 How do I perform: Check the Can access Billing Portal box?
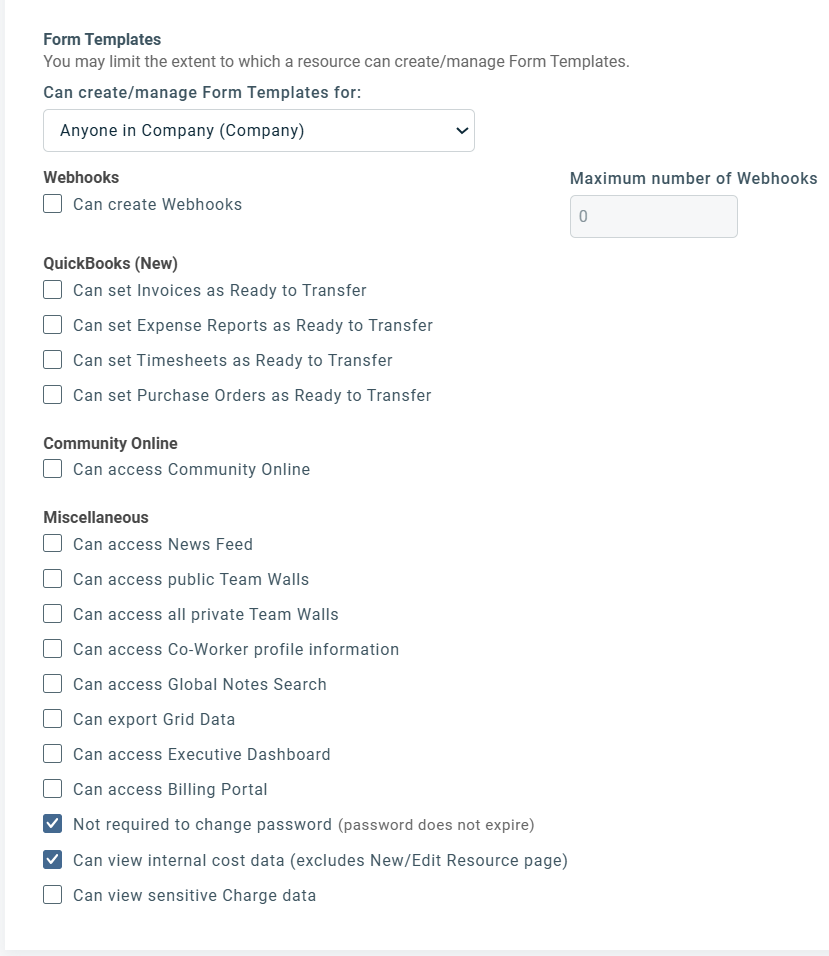click(x=53, y=790)
